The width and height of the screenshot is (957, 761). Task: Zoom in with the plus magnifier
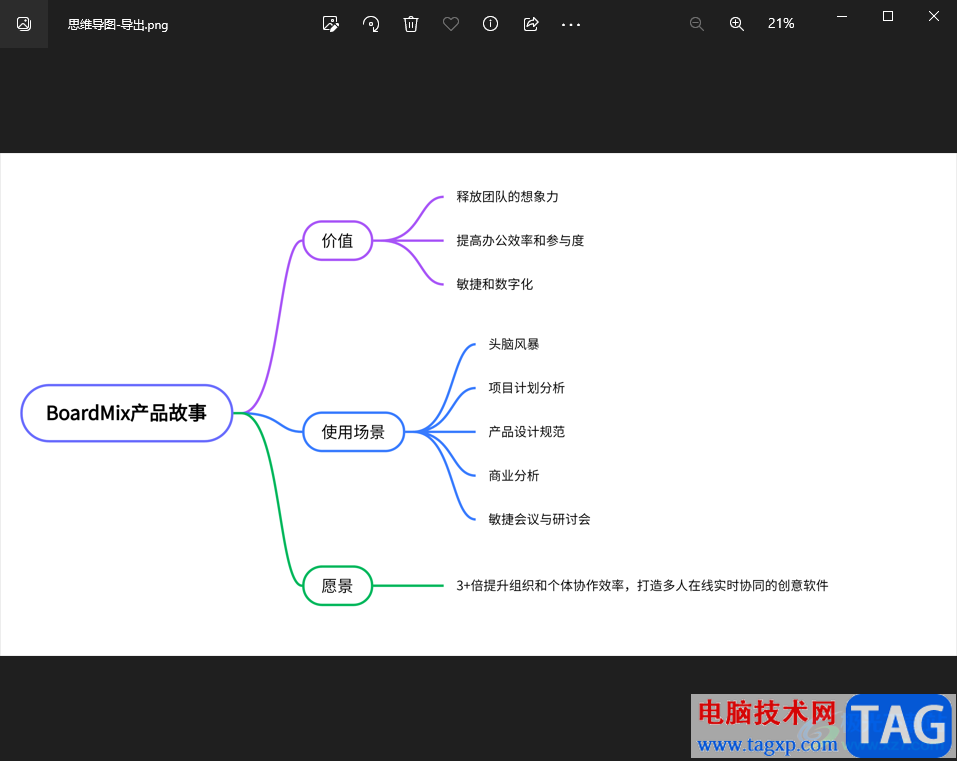pos(737,24)
